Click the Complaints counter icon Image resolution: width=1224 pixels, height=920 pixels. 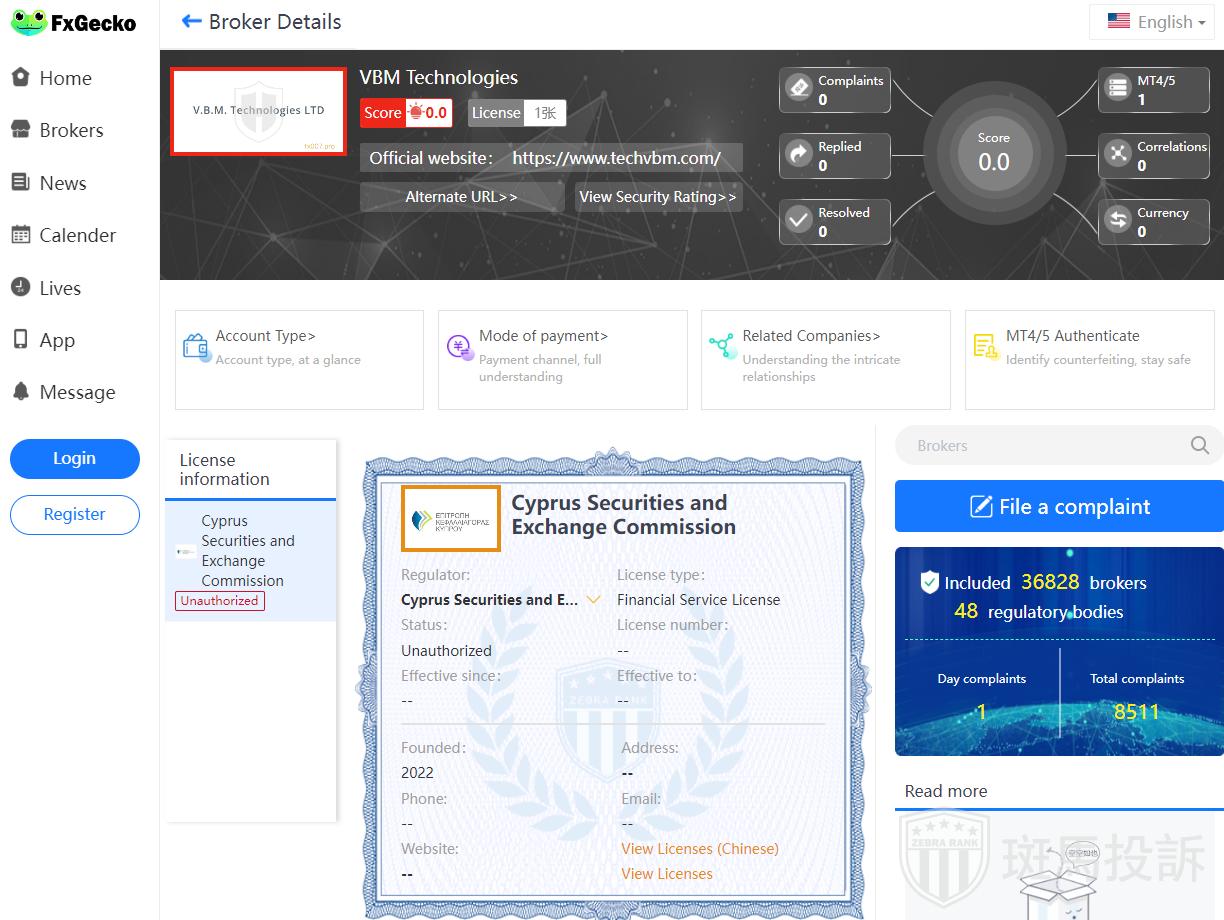pyautogui.click(x=799, y=90)
